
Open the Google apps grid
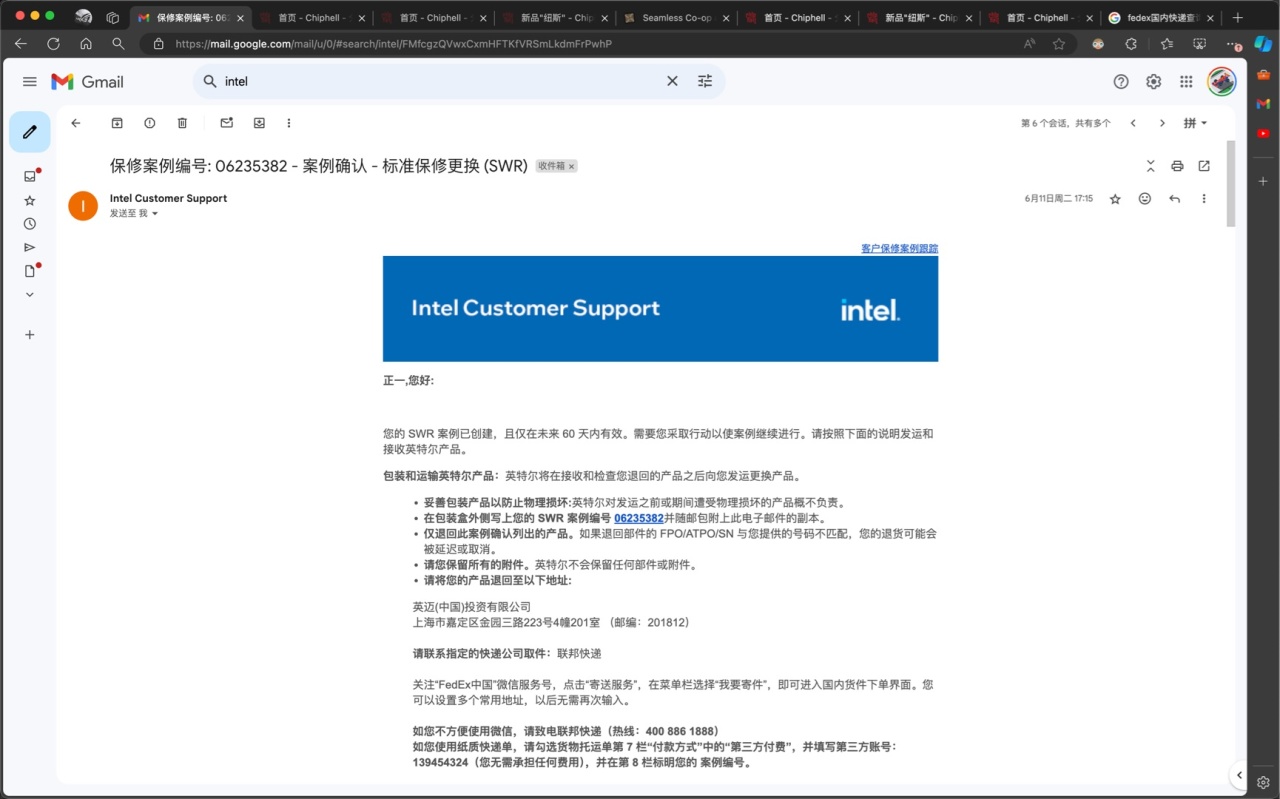[1186, 82]
